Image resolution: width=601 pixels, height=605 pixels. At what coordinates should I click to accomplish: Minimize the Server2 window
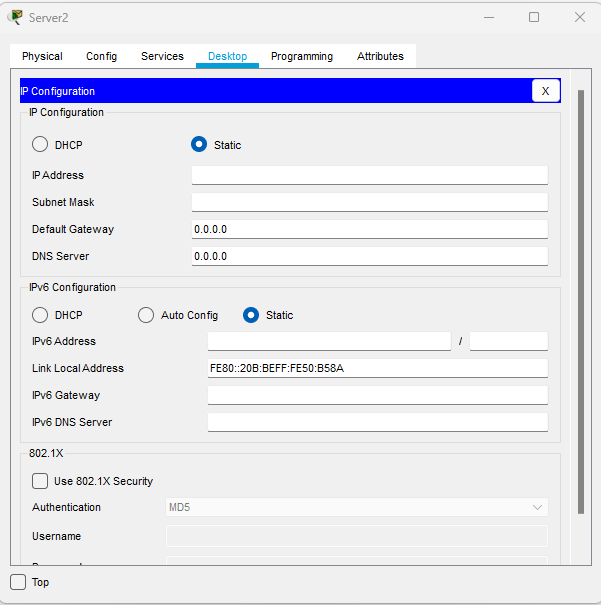[x=489, y=17]
